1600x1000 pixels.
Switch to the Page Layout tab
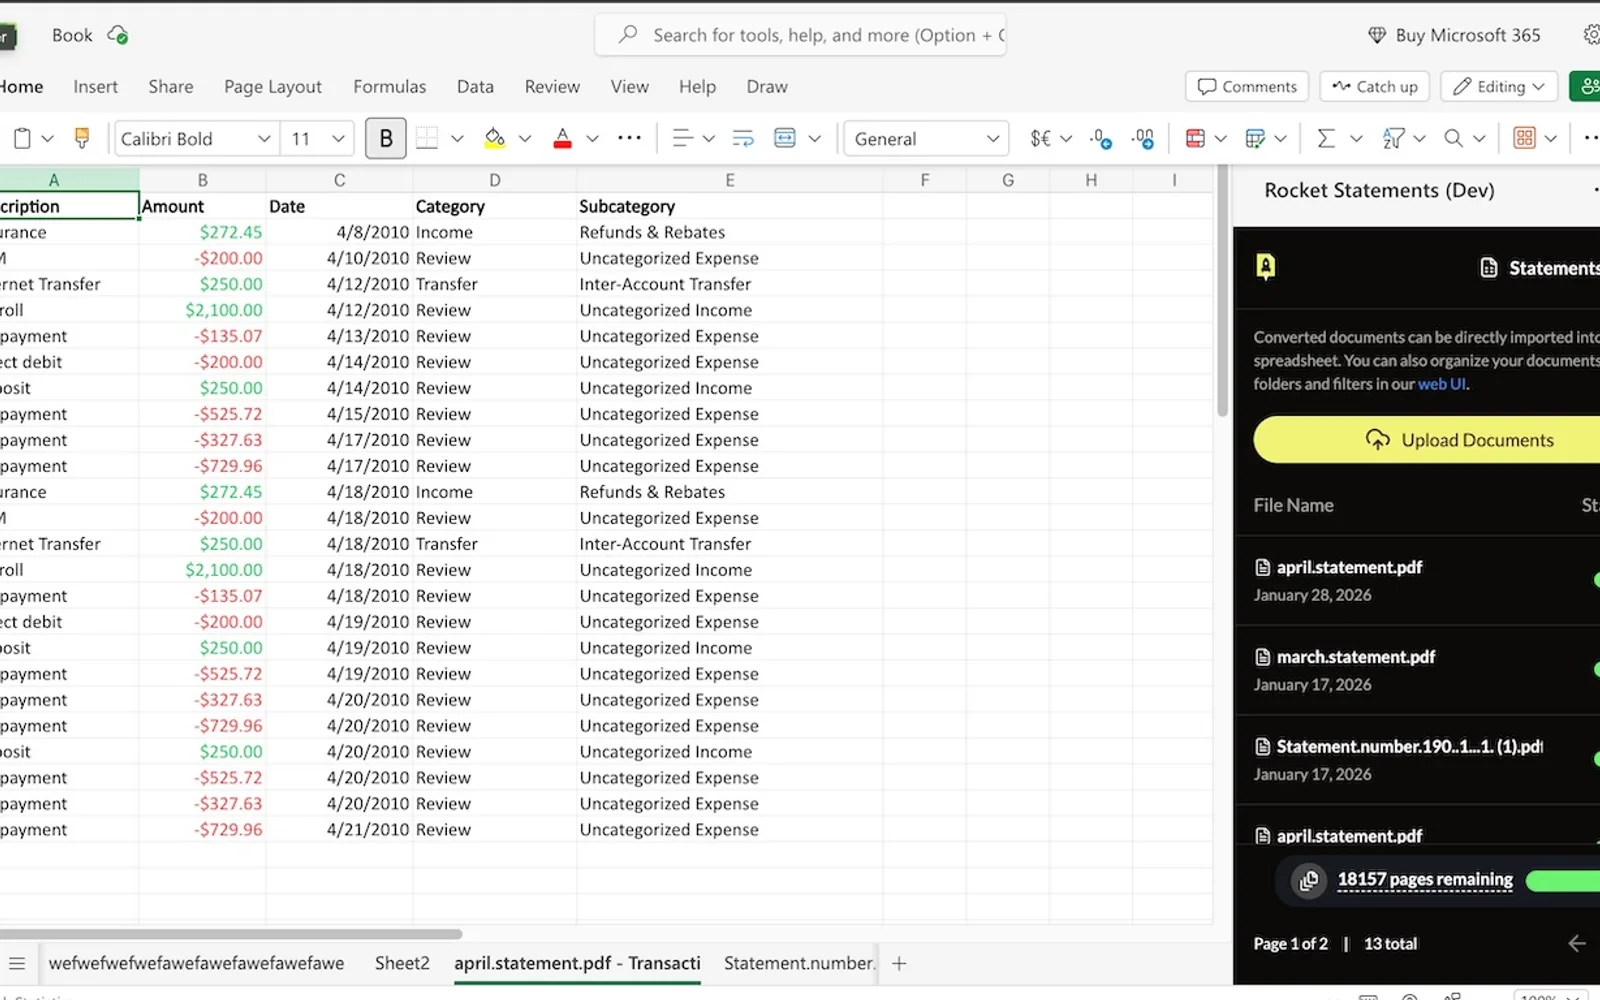tap(272, 87)
